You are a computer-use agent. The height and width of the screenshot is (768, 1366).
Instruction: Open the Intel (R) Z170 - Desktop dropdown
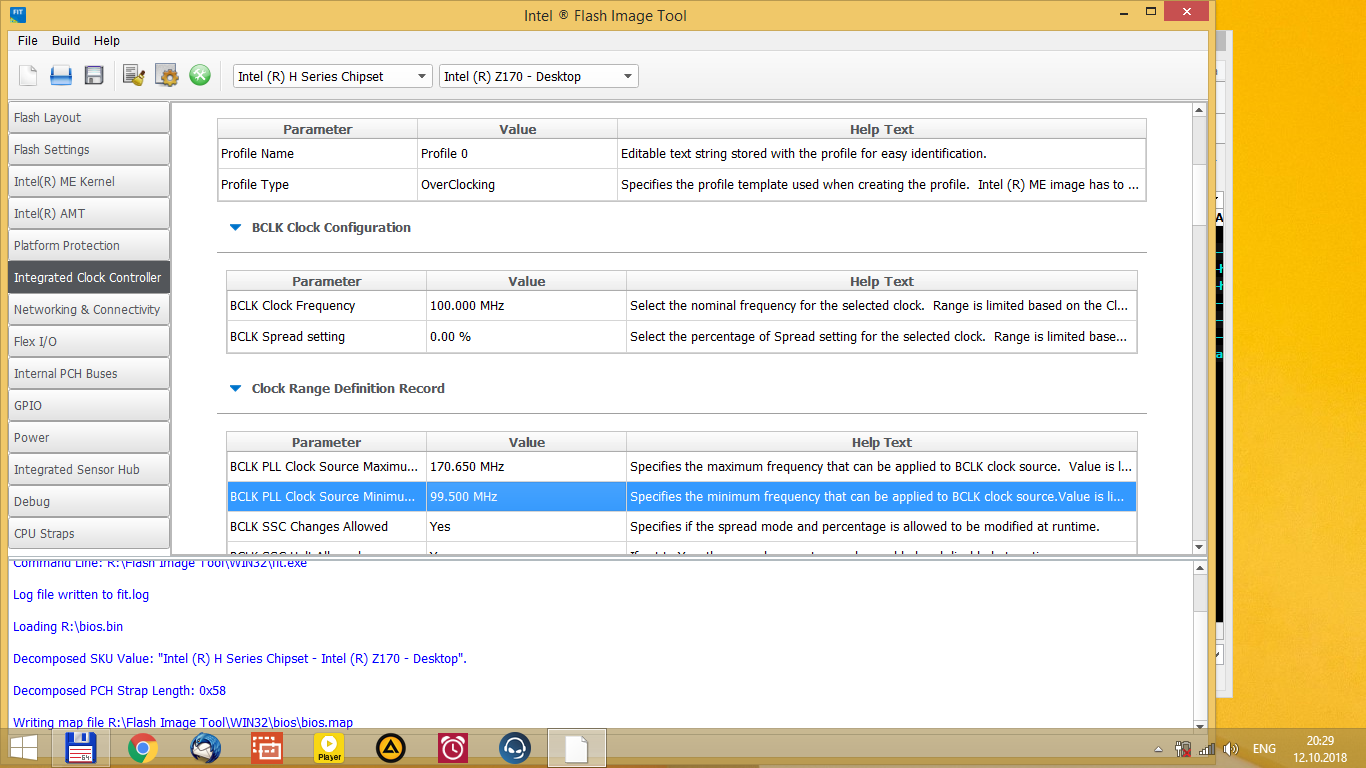pyautogui.click(x=539, y=76)
